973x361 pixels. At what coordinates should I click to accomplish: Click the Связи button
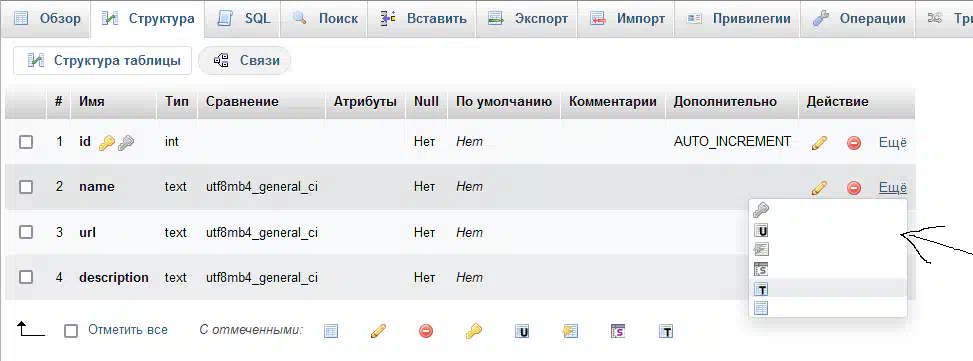246,61
